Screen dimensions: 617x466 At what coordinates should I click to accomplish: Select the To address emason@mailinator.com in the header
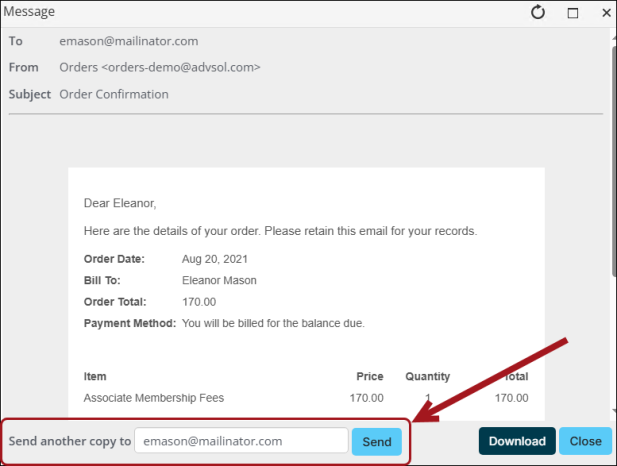coord(129,41)
